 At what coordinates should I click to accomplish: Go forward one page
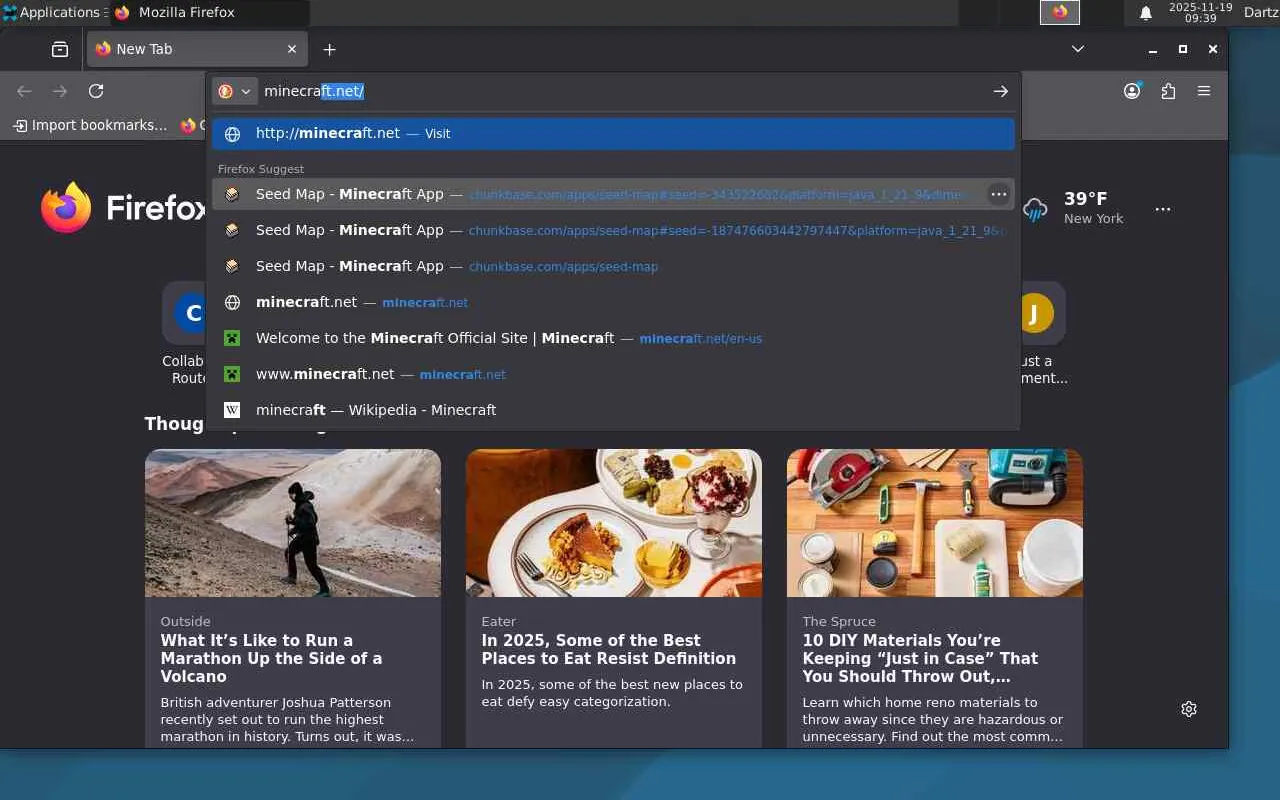pyautogui.click(x=60, y=91)
